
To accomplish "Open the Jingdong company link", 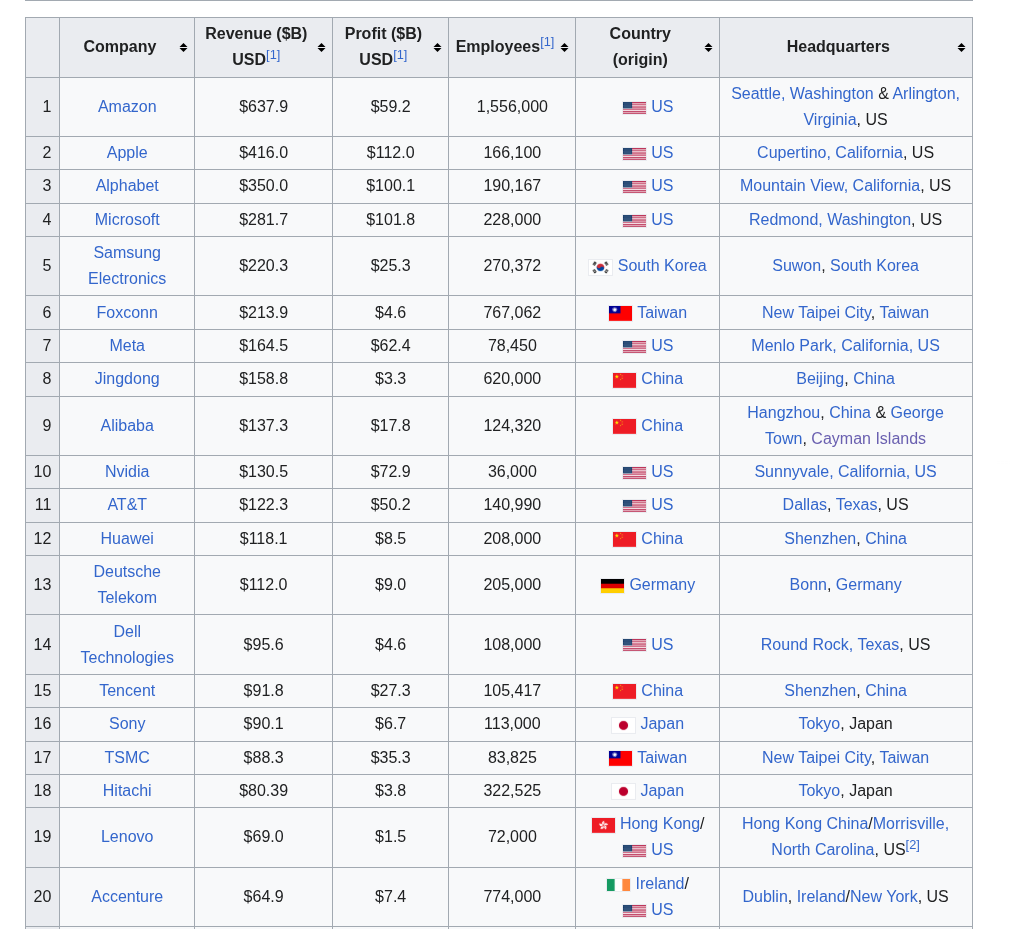I will 127,379.
